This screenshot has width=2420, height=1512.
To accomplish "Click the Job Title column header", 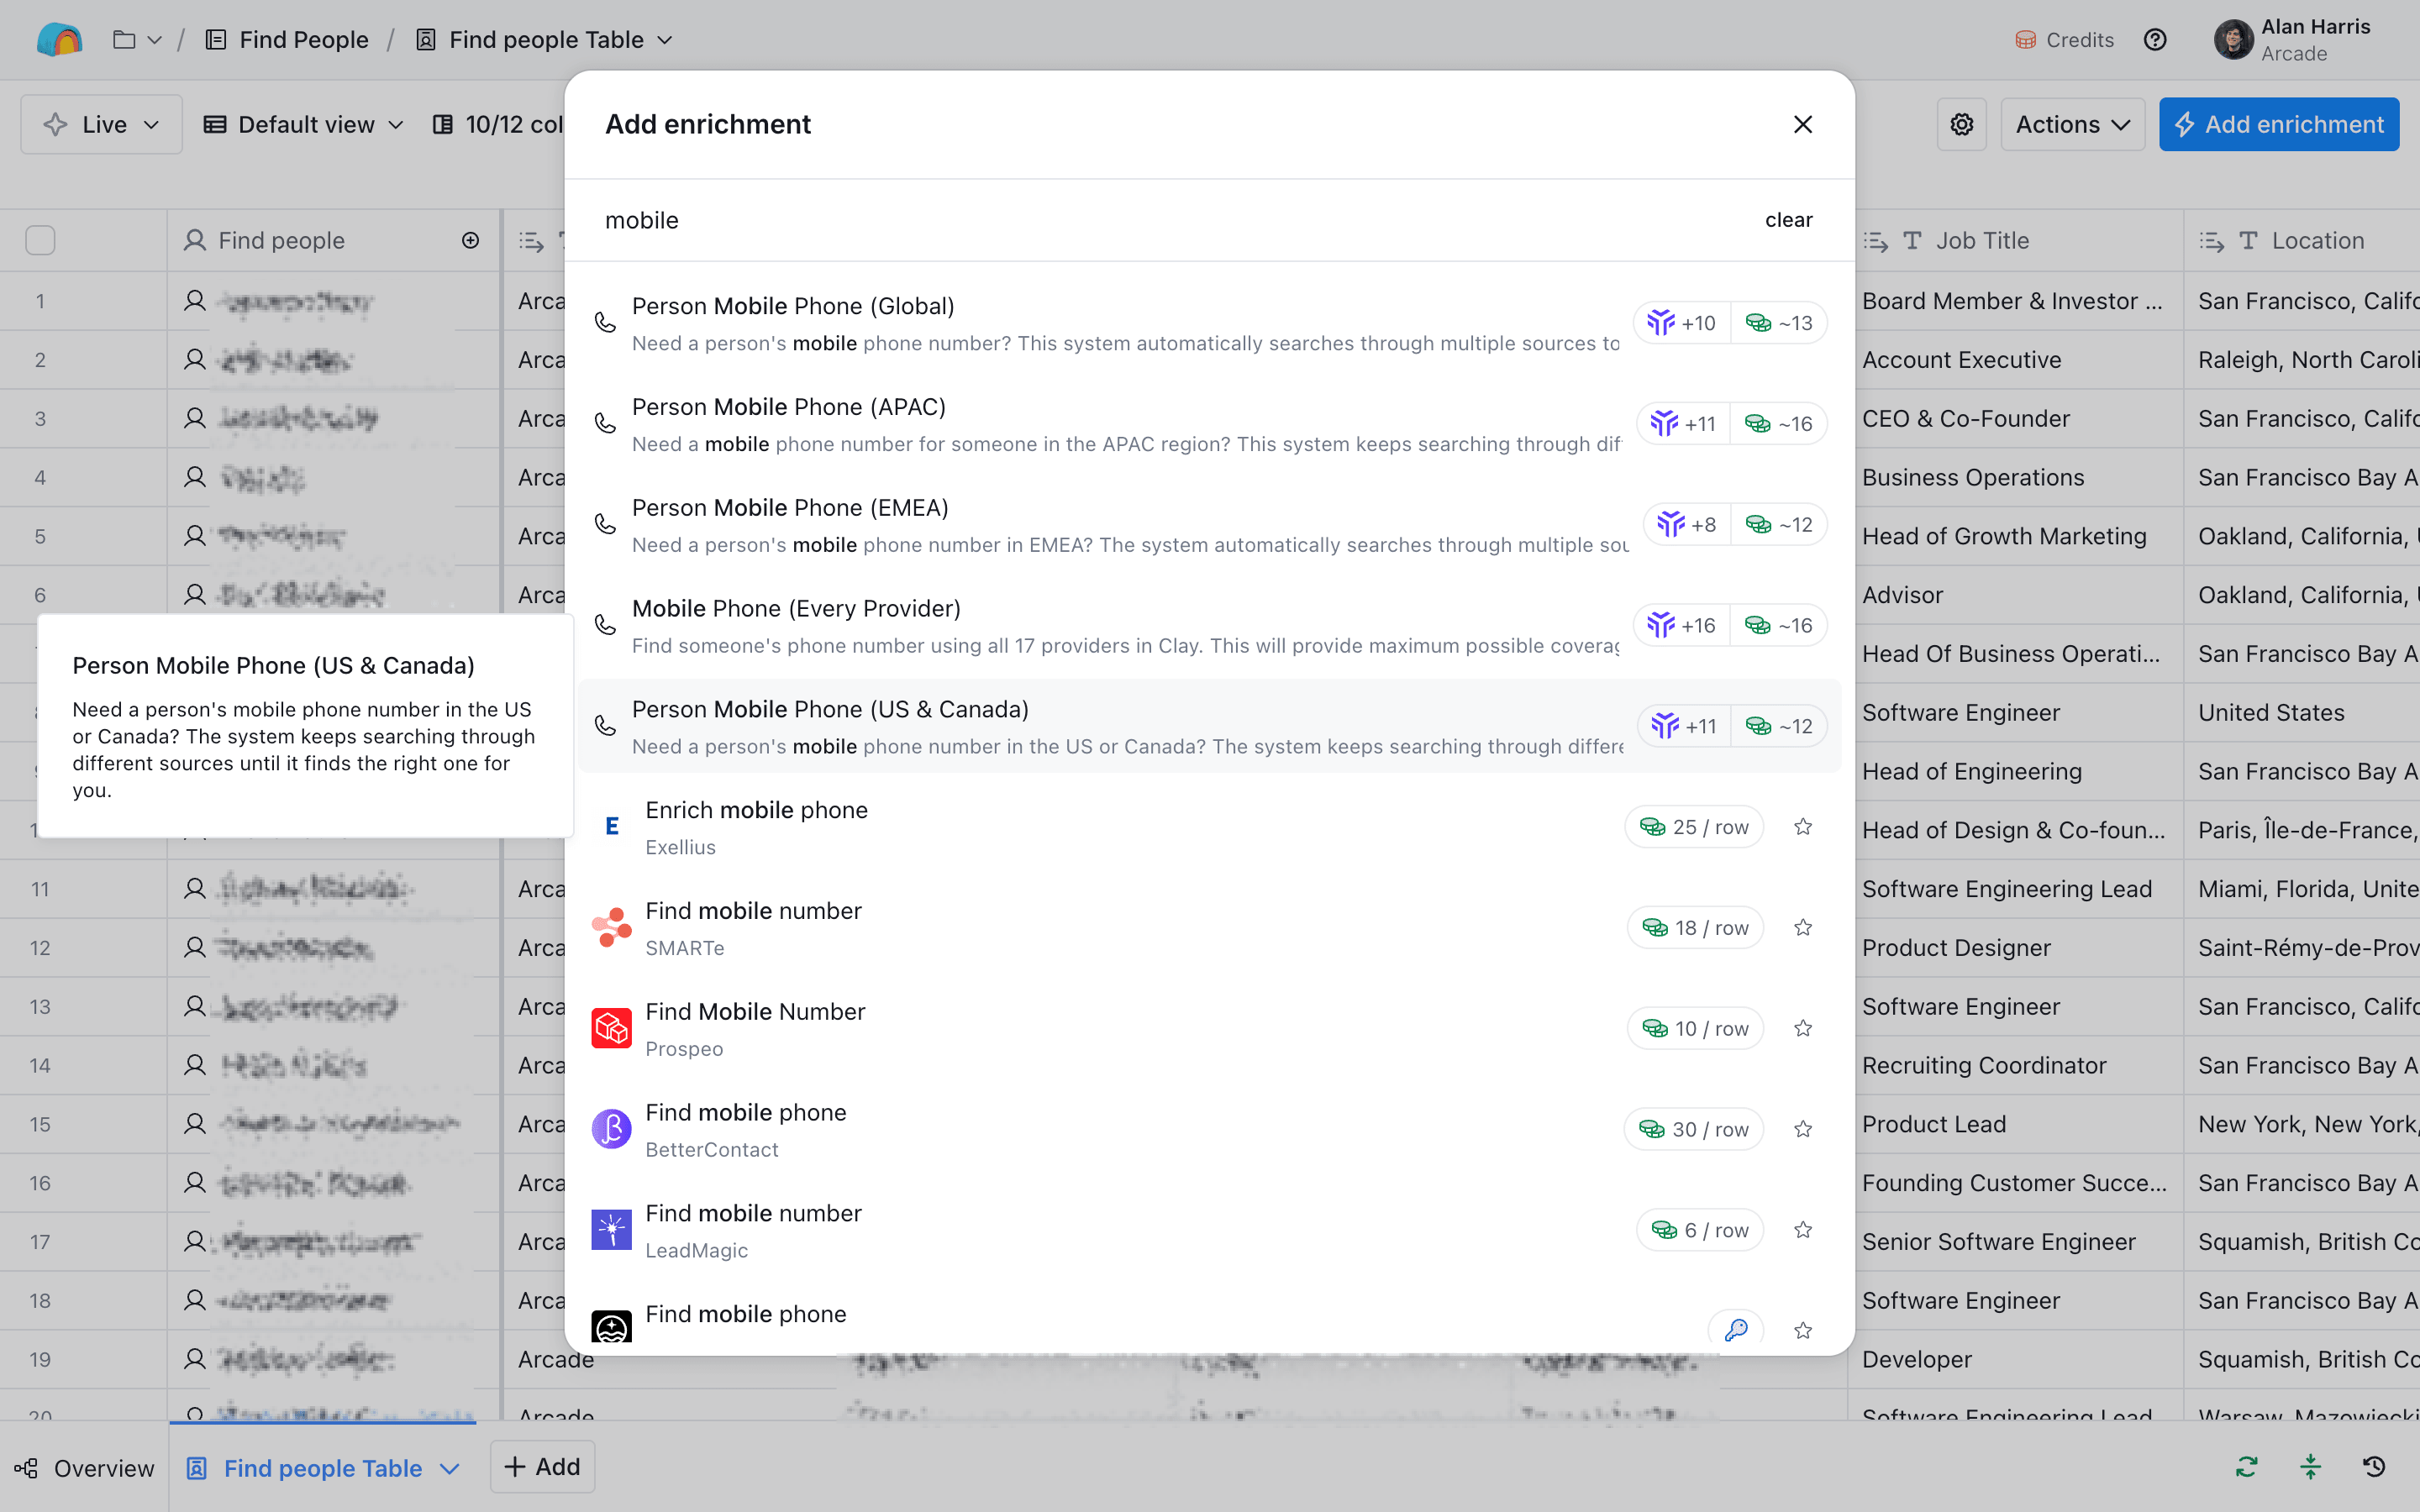I will coord(2015,240).
